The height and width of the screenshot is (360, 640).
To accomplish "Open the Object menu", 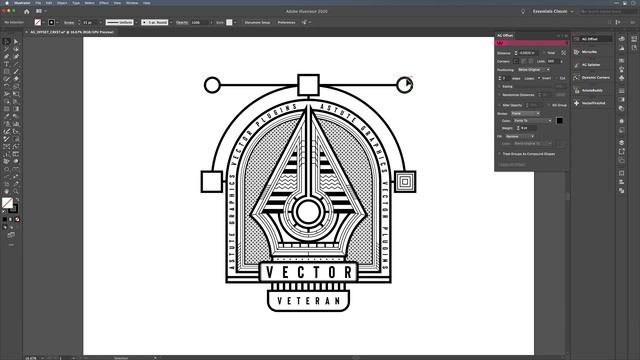I will [62, 3].
